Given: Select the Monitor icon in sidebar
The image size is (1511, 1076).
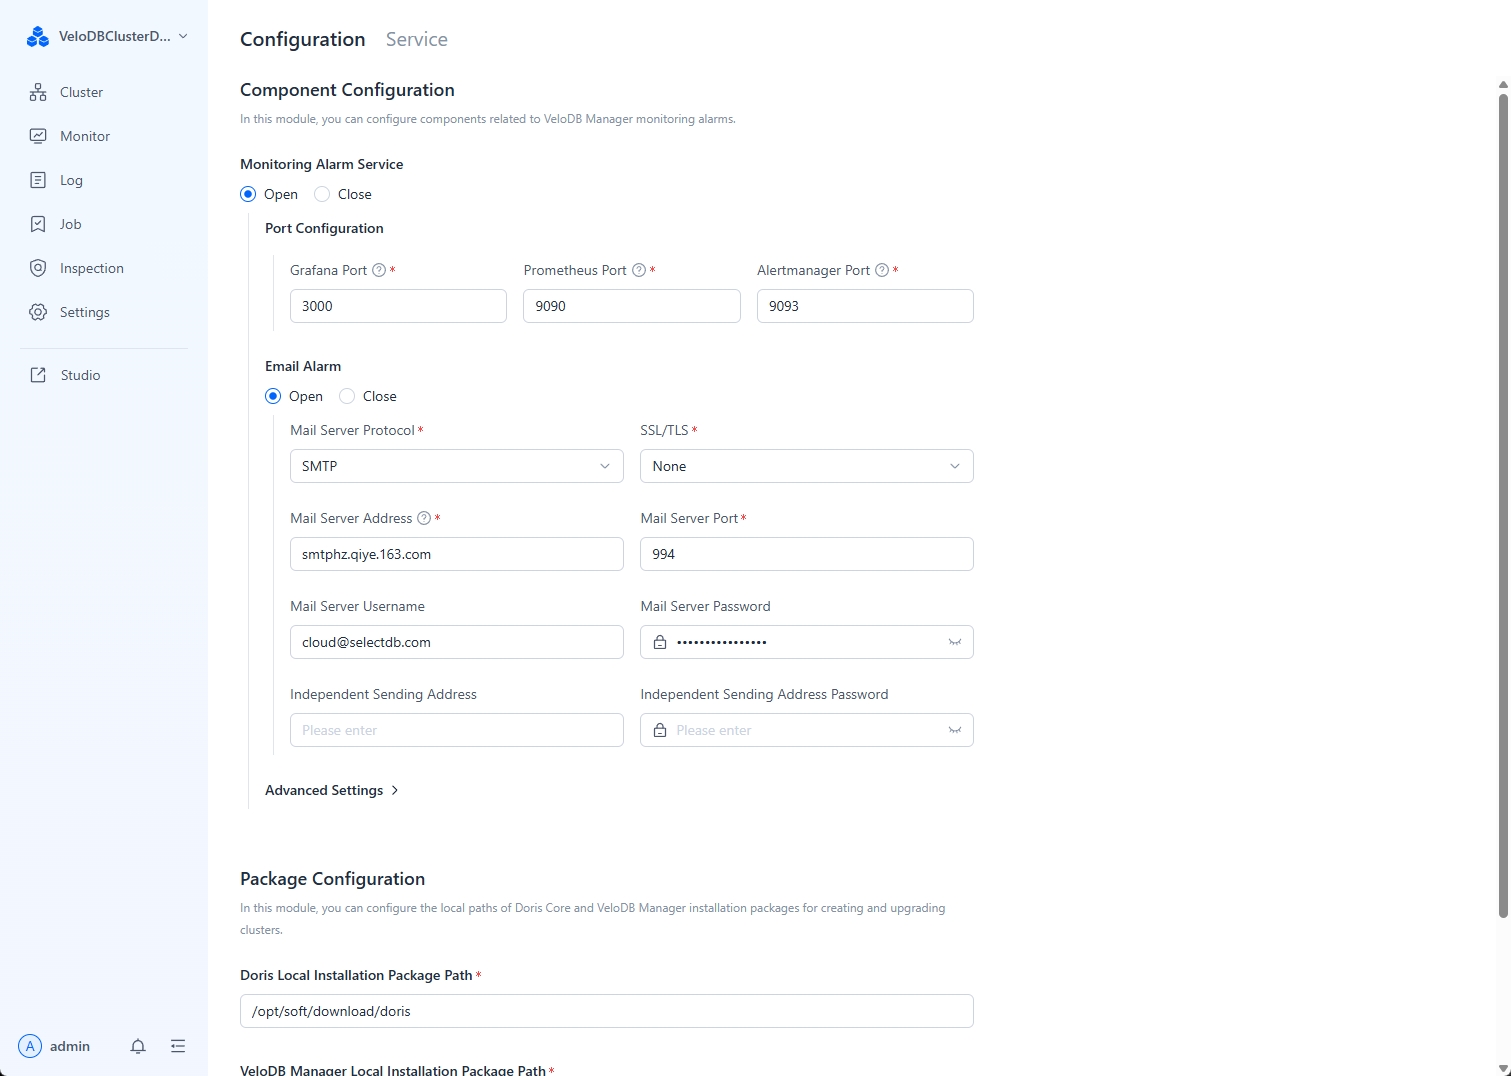Looking at the screenshot, I should tap(38, 136).
